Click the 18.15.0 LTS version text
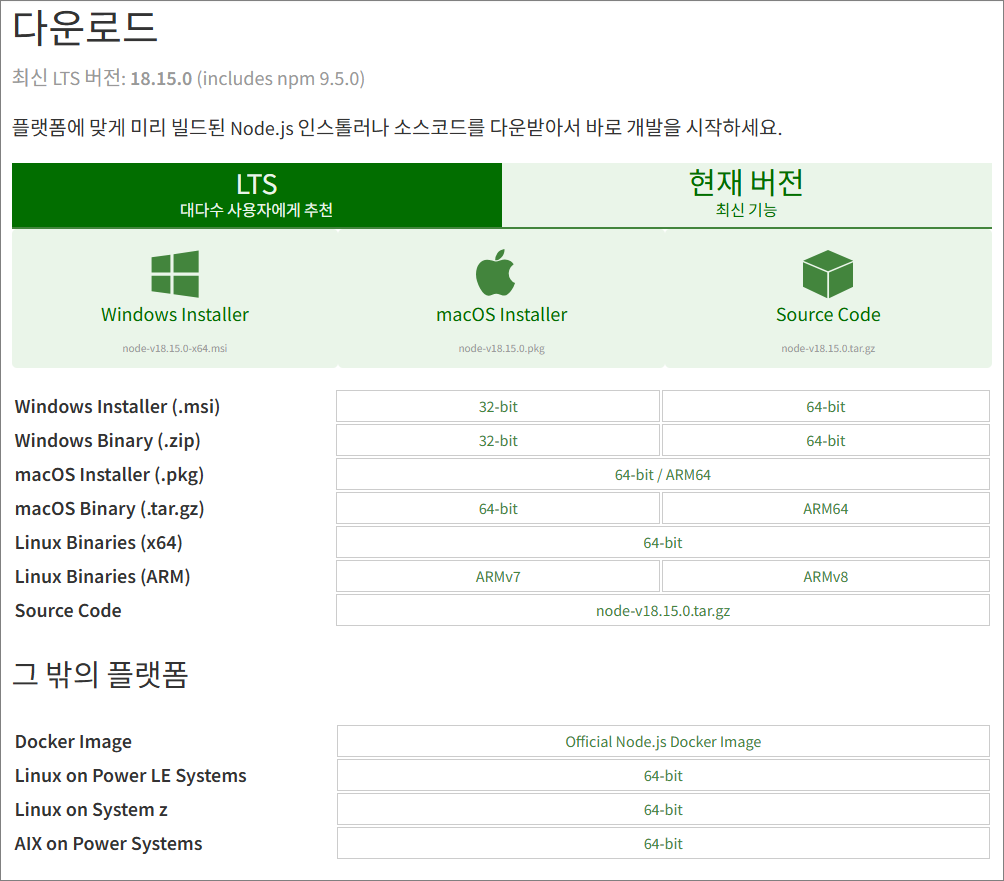The width and height of the screenshot is (1004, 881). 161,78
